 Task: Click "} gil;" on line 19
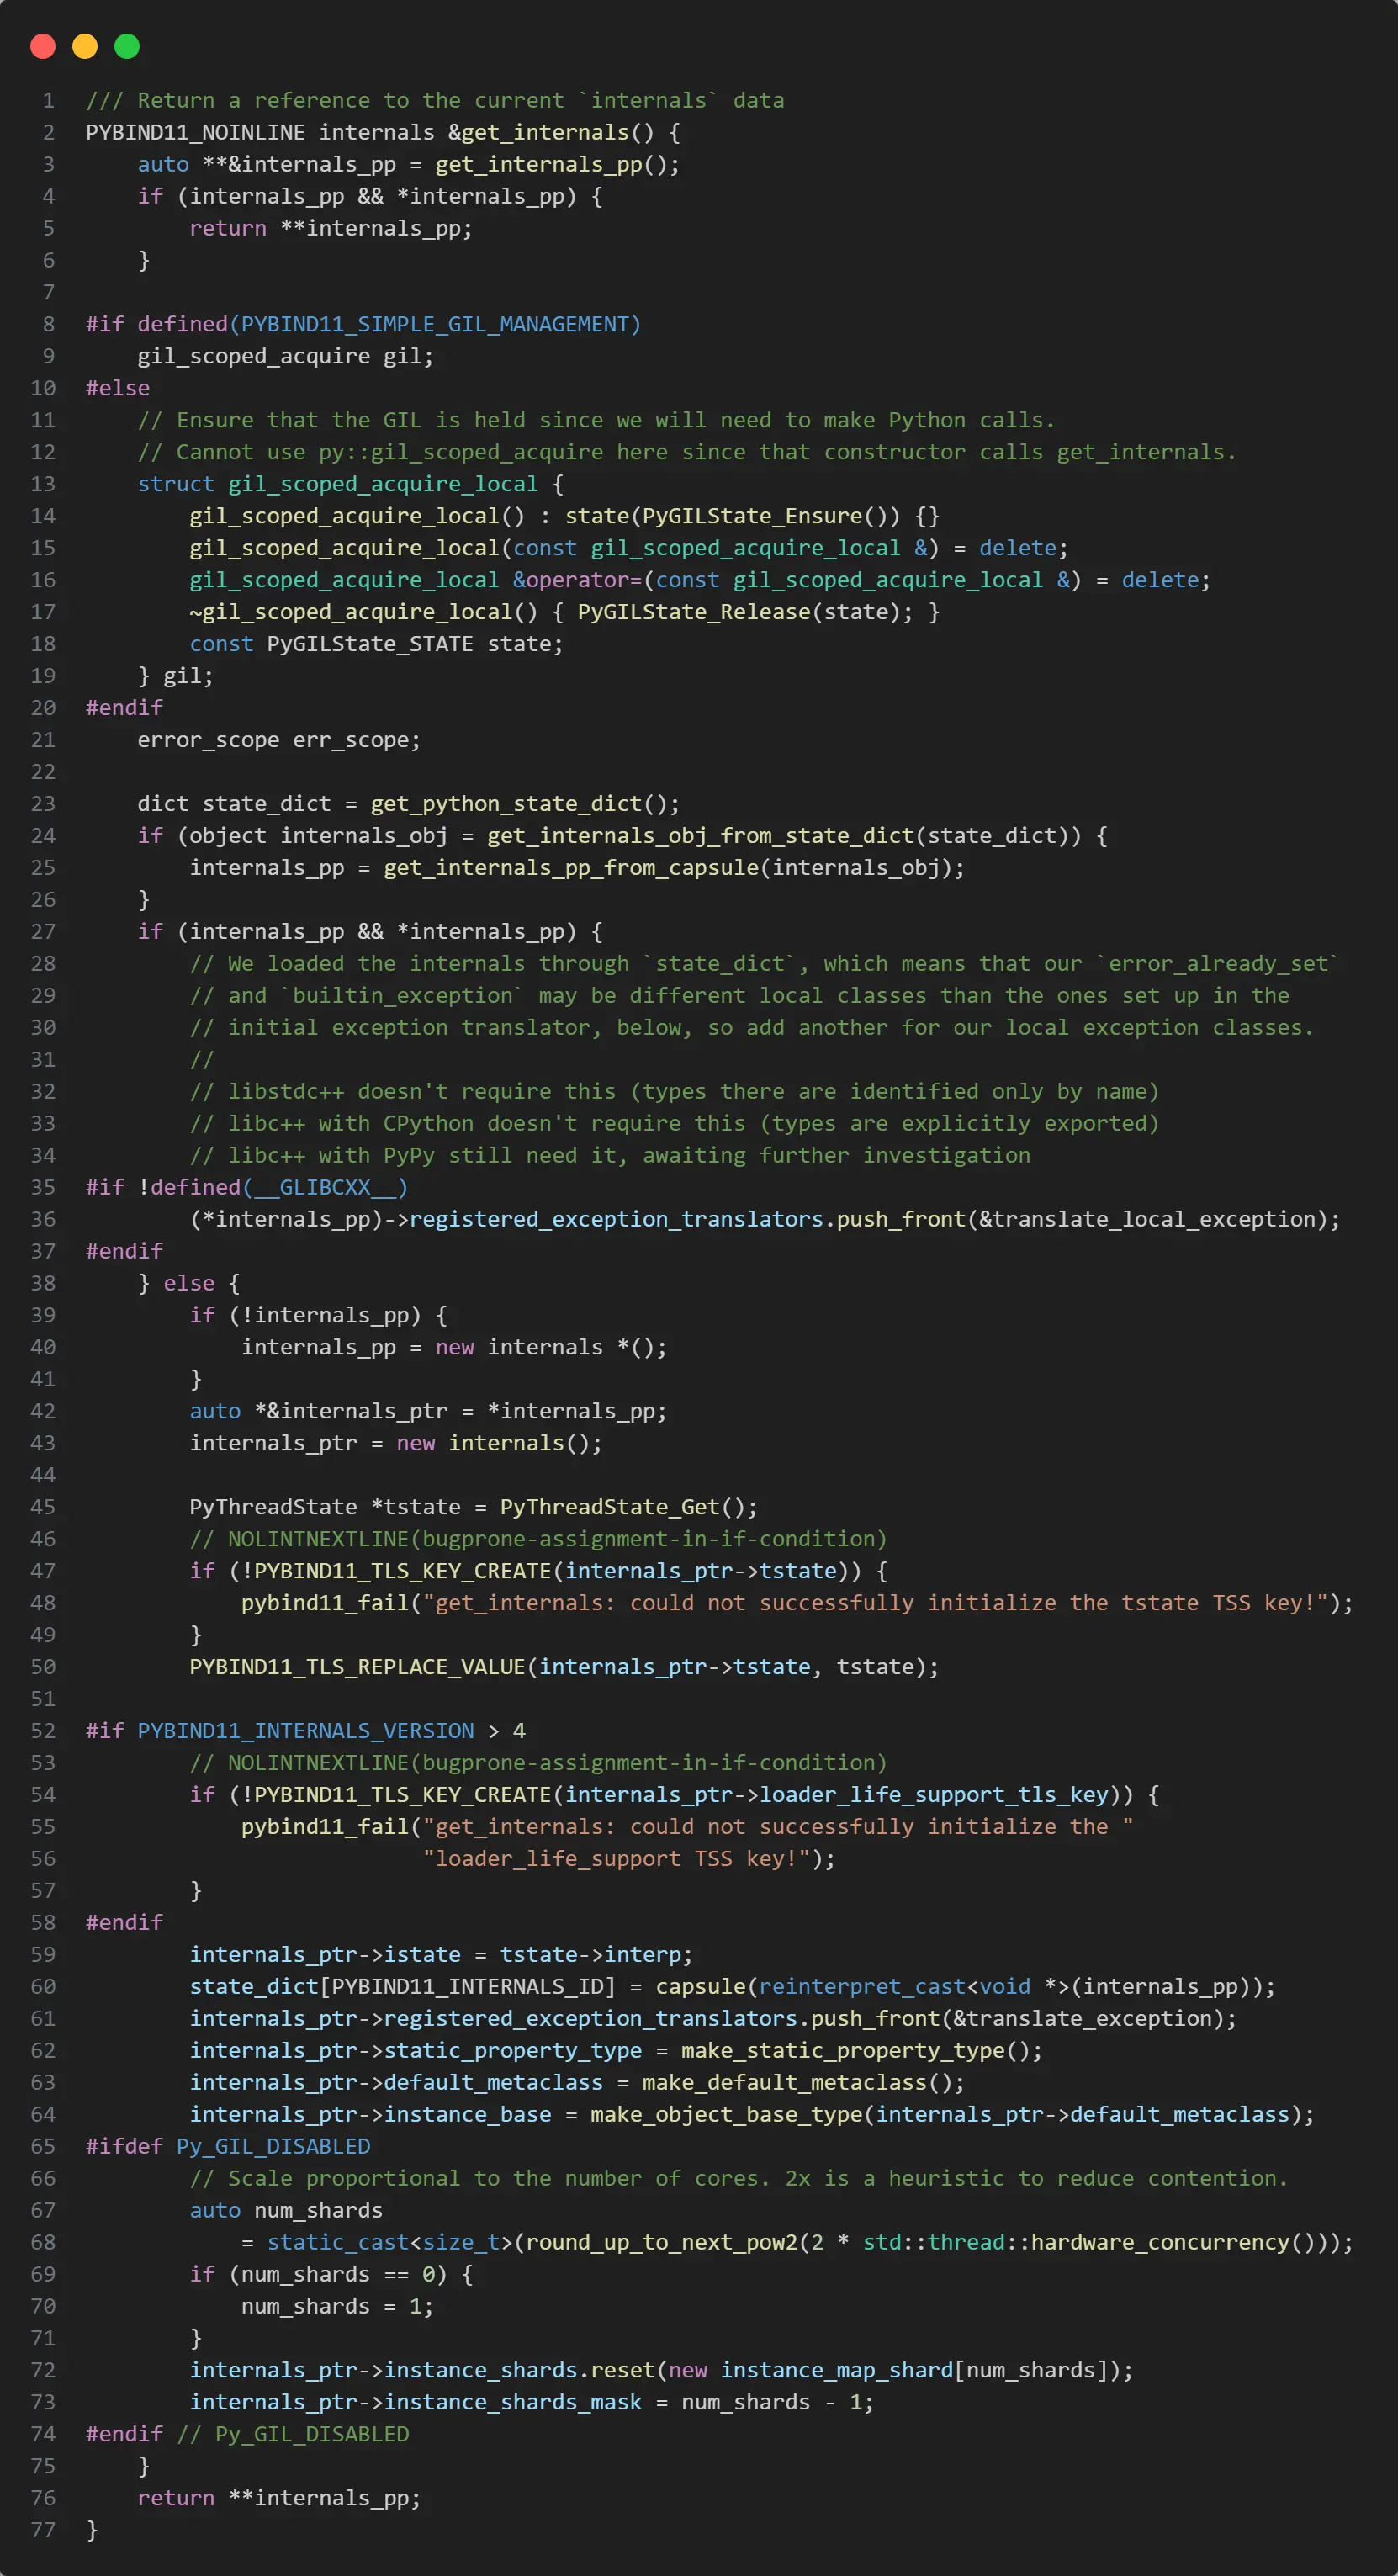point(176,677)
